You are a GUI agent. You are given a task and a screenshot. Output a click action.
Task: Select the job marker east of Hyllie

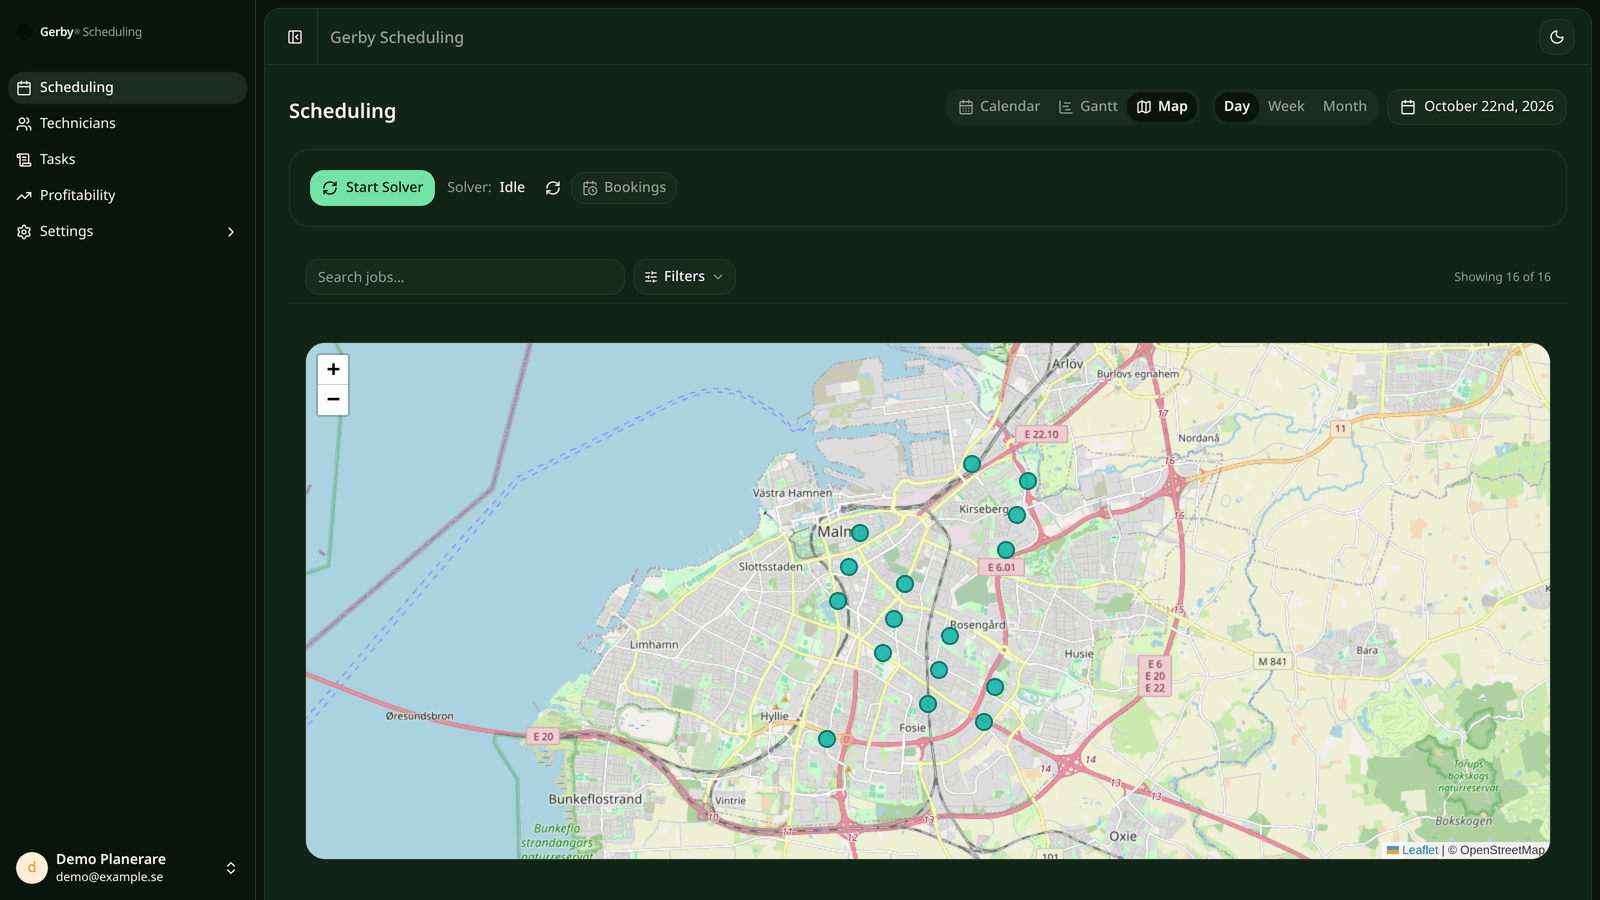pyautogui.click(x=827, y=739)
